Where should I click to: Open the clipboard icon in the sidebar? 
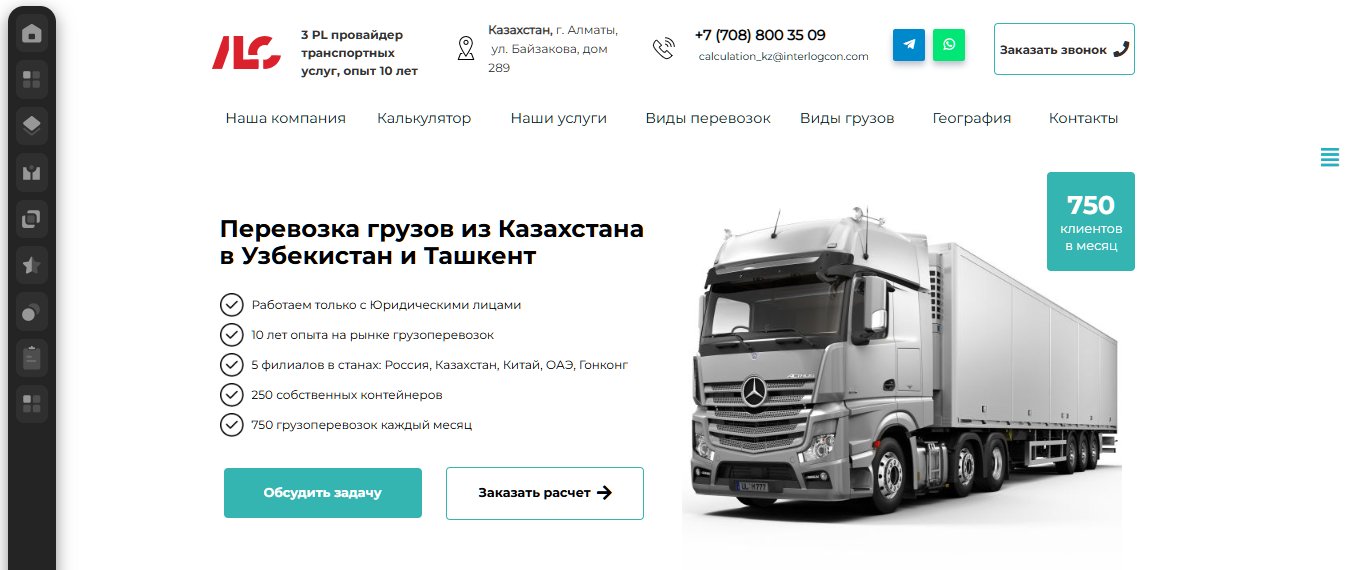pos(32,357)
